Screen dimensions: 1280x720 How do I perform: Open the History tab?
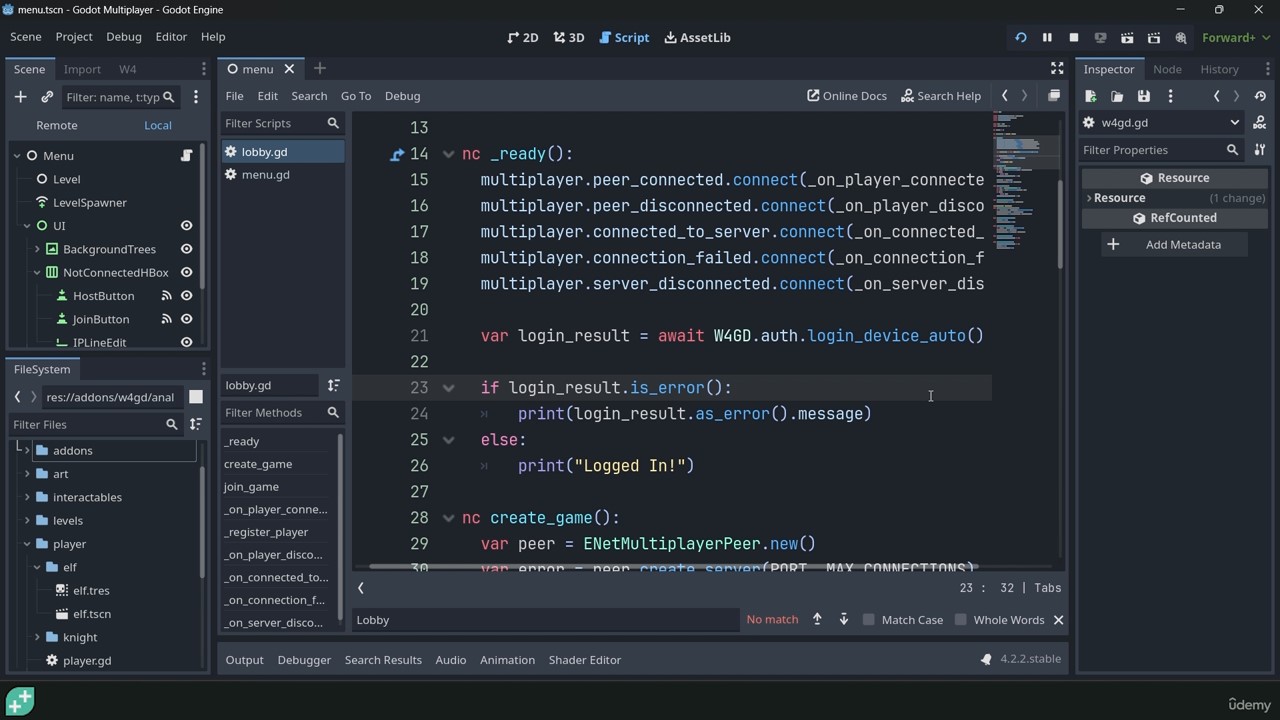pos(1219,69)
